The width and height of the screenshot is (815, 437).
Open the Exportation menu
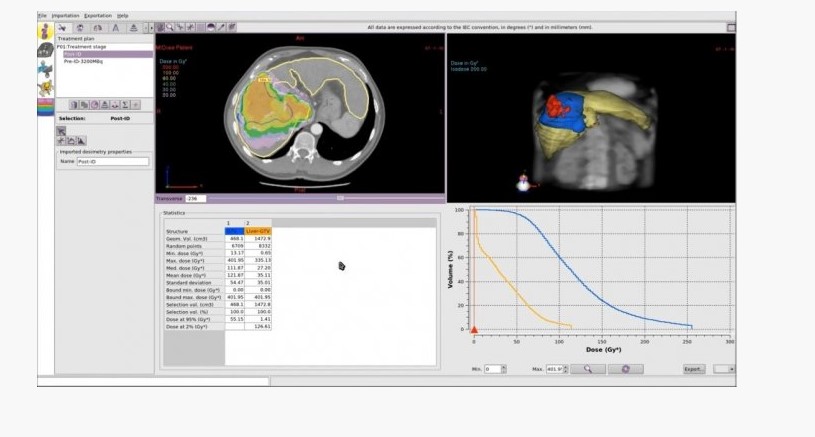pos(98,16)
